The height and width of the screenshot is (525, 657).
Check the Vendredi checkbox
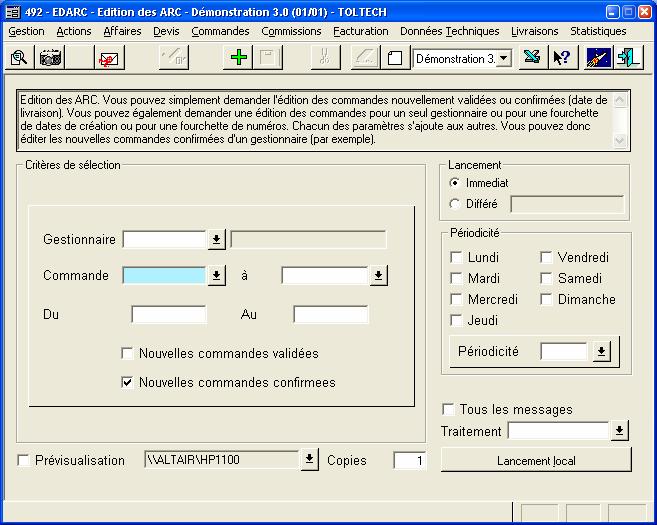[x=546, y=257]
